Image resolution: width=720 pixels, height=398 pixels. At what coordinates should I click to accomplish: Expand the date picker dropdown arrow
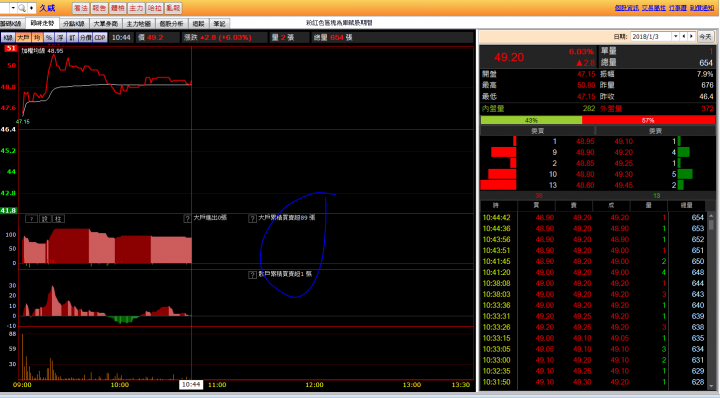[x=675, y=37]
